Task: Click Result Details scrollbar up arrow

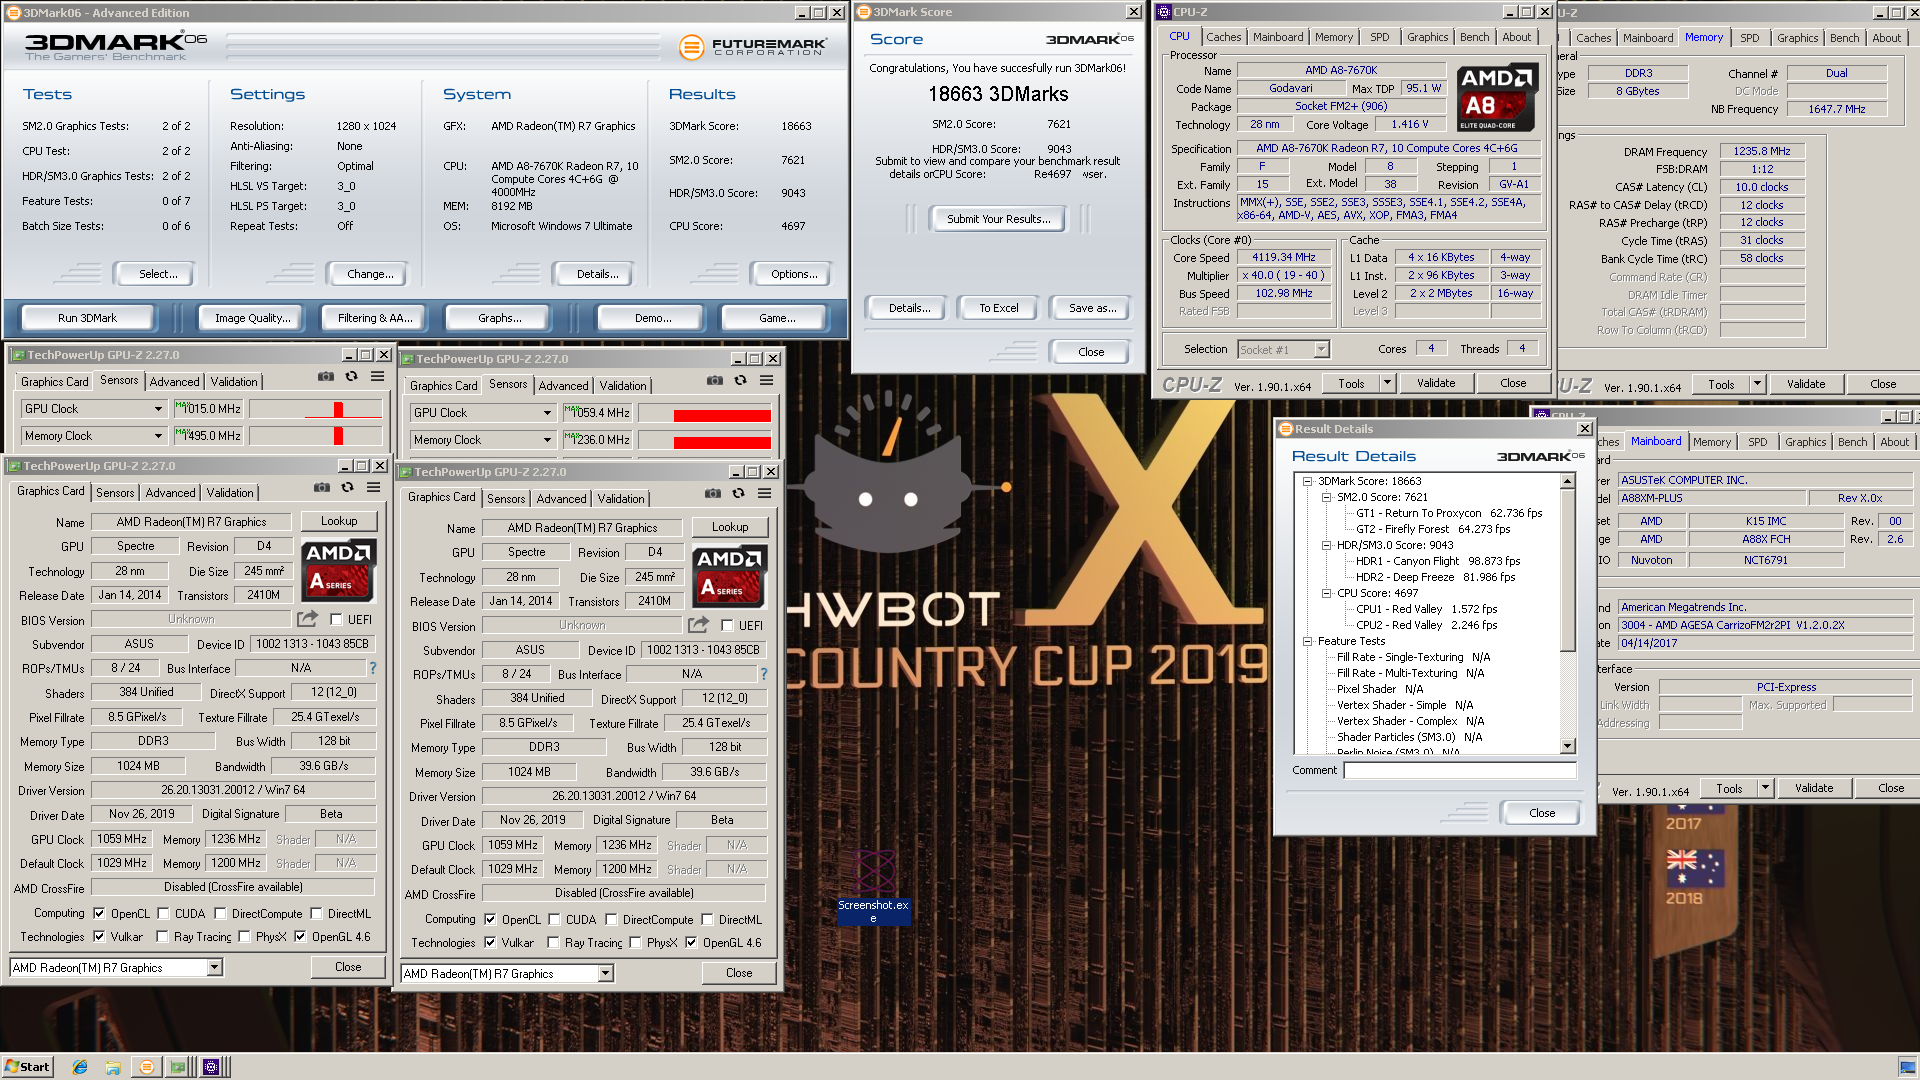Action: click(1568, 481)
